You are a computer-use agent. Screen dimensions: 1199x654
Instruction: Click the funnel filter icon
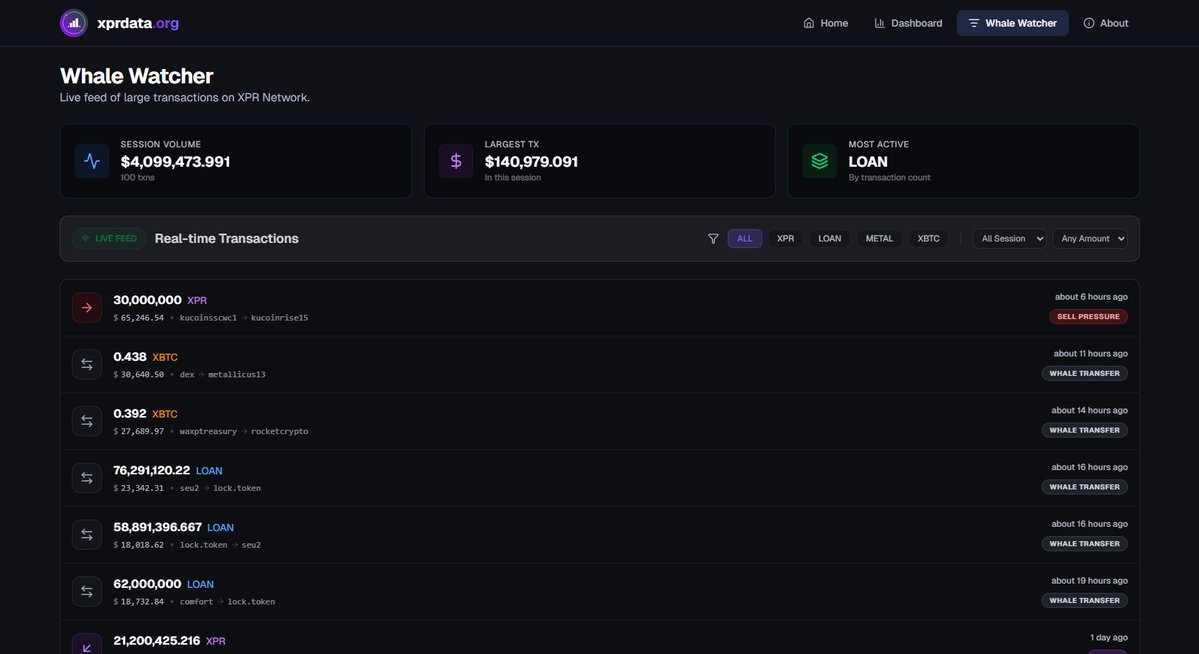(x=713, y=239)
